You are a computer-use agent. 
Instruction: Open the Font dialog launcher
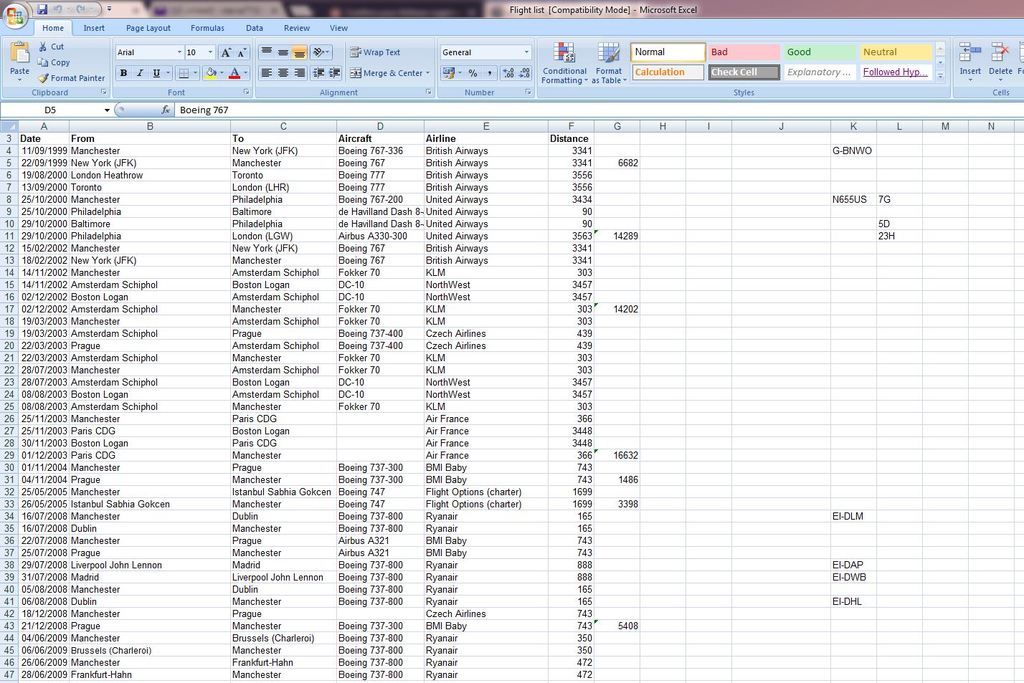246,92
